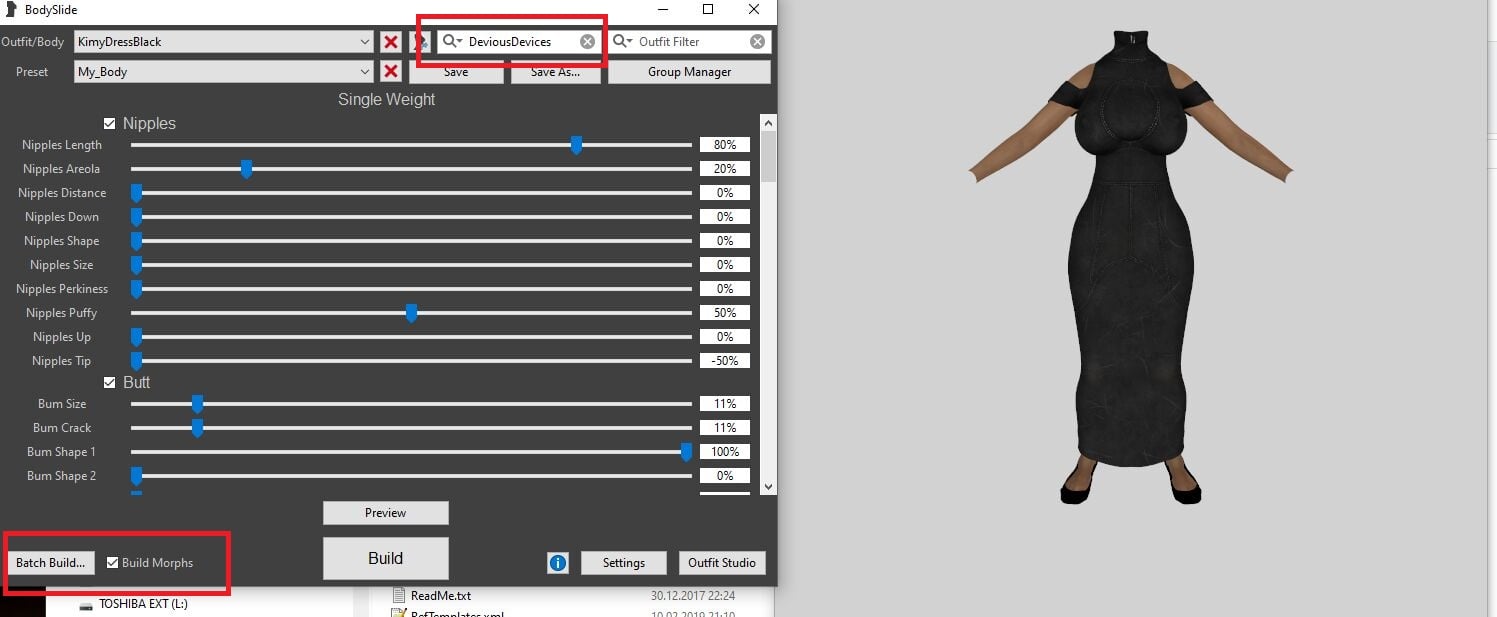Click the Nipples Distance slider handle
The width and height of the screenshot is (1497, 617).
click(x=136, y=194)
